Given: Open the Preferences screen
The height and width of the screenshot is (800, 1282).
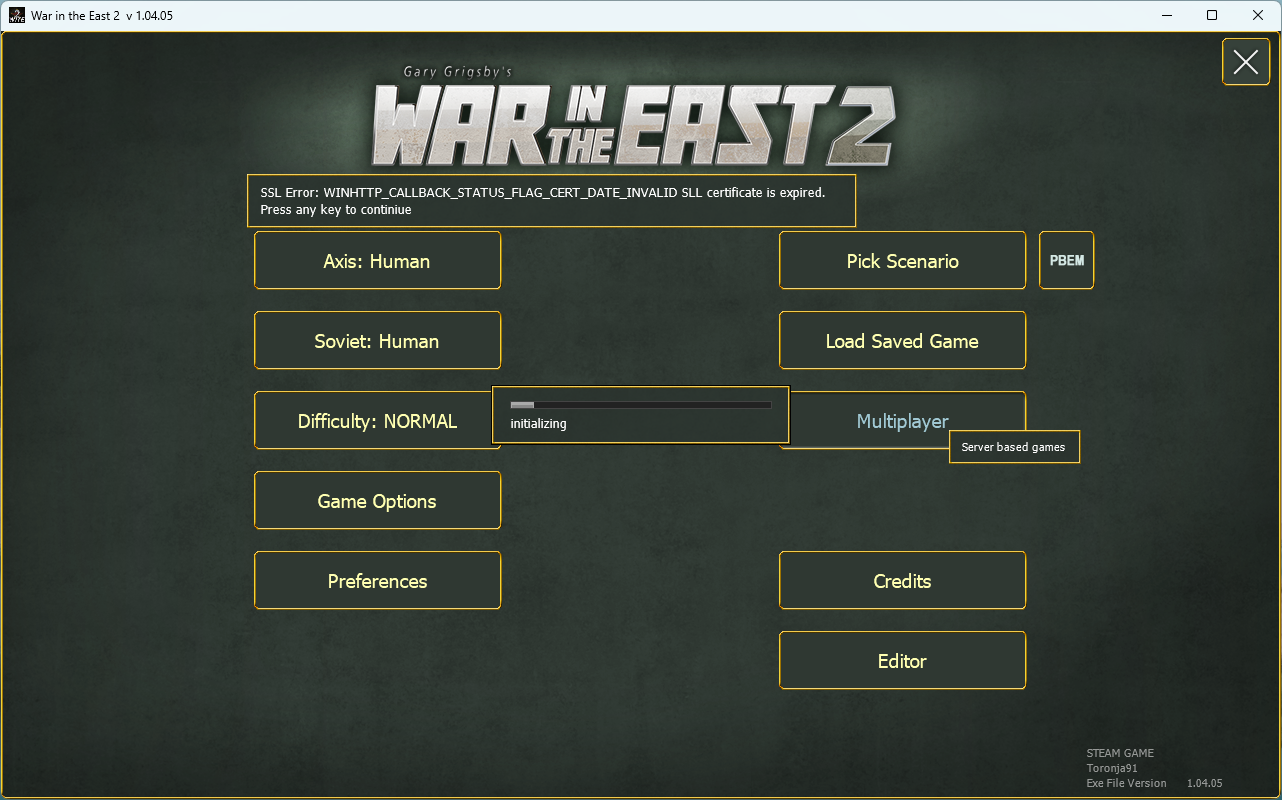Looking at the screenshot, I should point(377,581).
